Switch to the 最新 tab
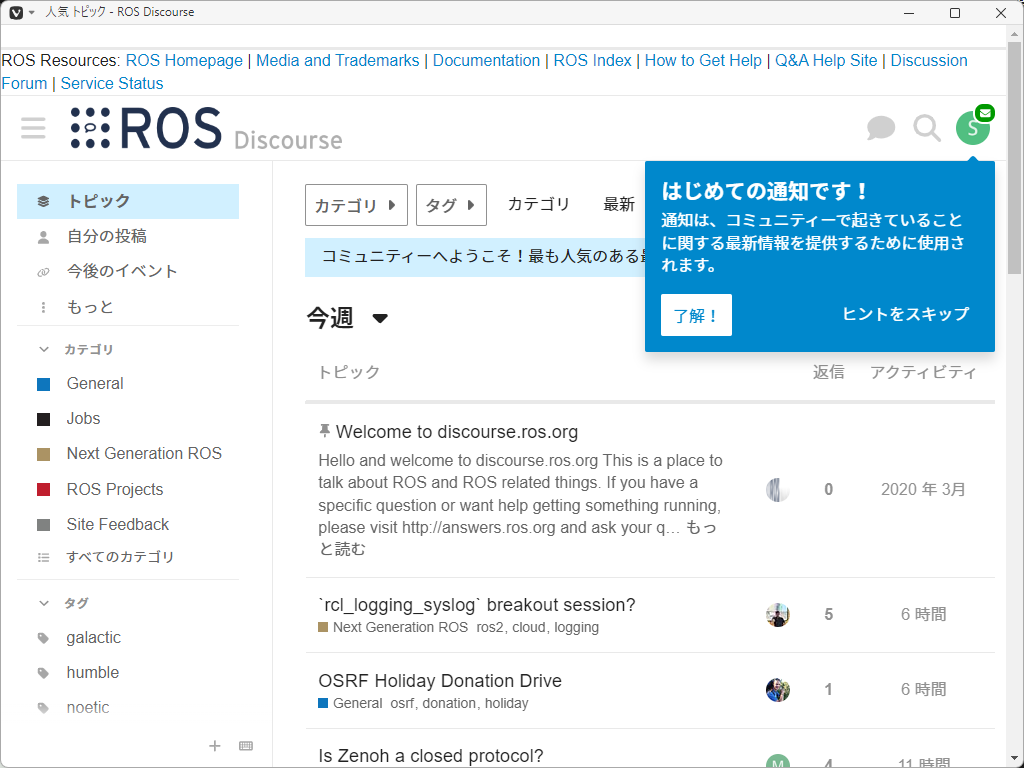This screenshot has height=768, width=1024. point(618,204)
